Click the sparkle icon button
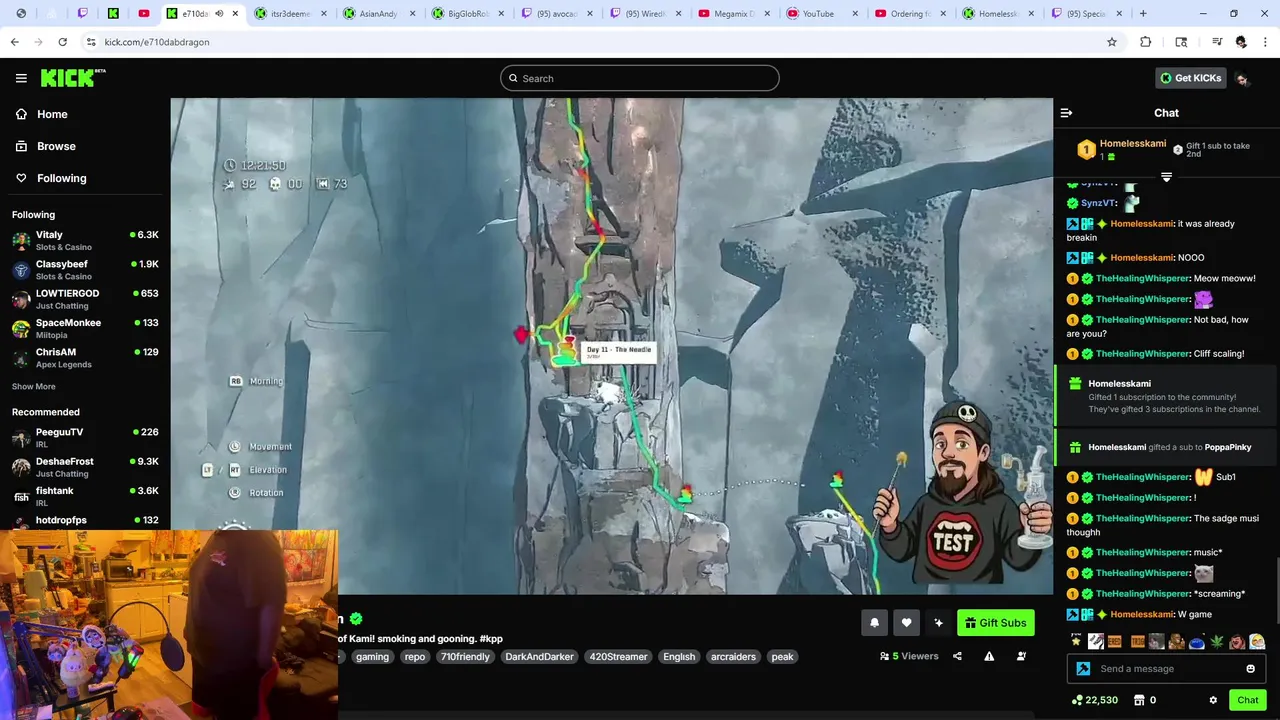Screen dimensions: 1280x720 [938, 623]
